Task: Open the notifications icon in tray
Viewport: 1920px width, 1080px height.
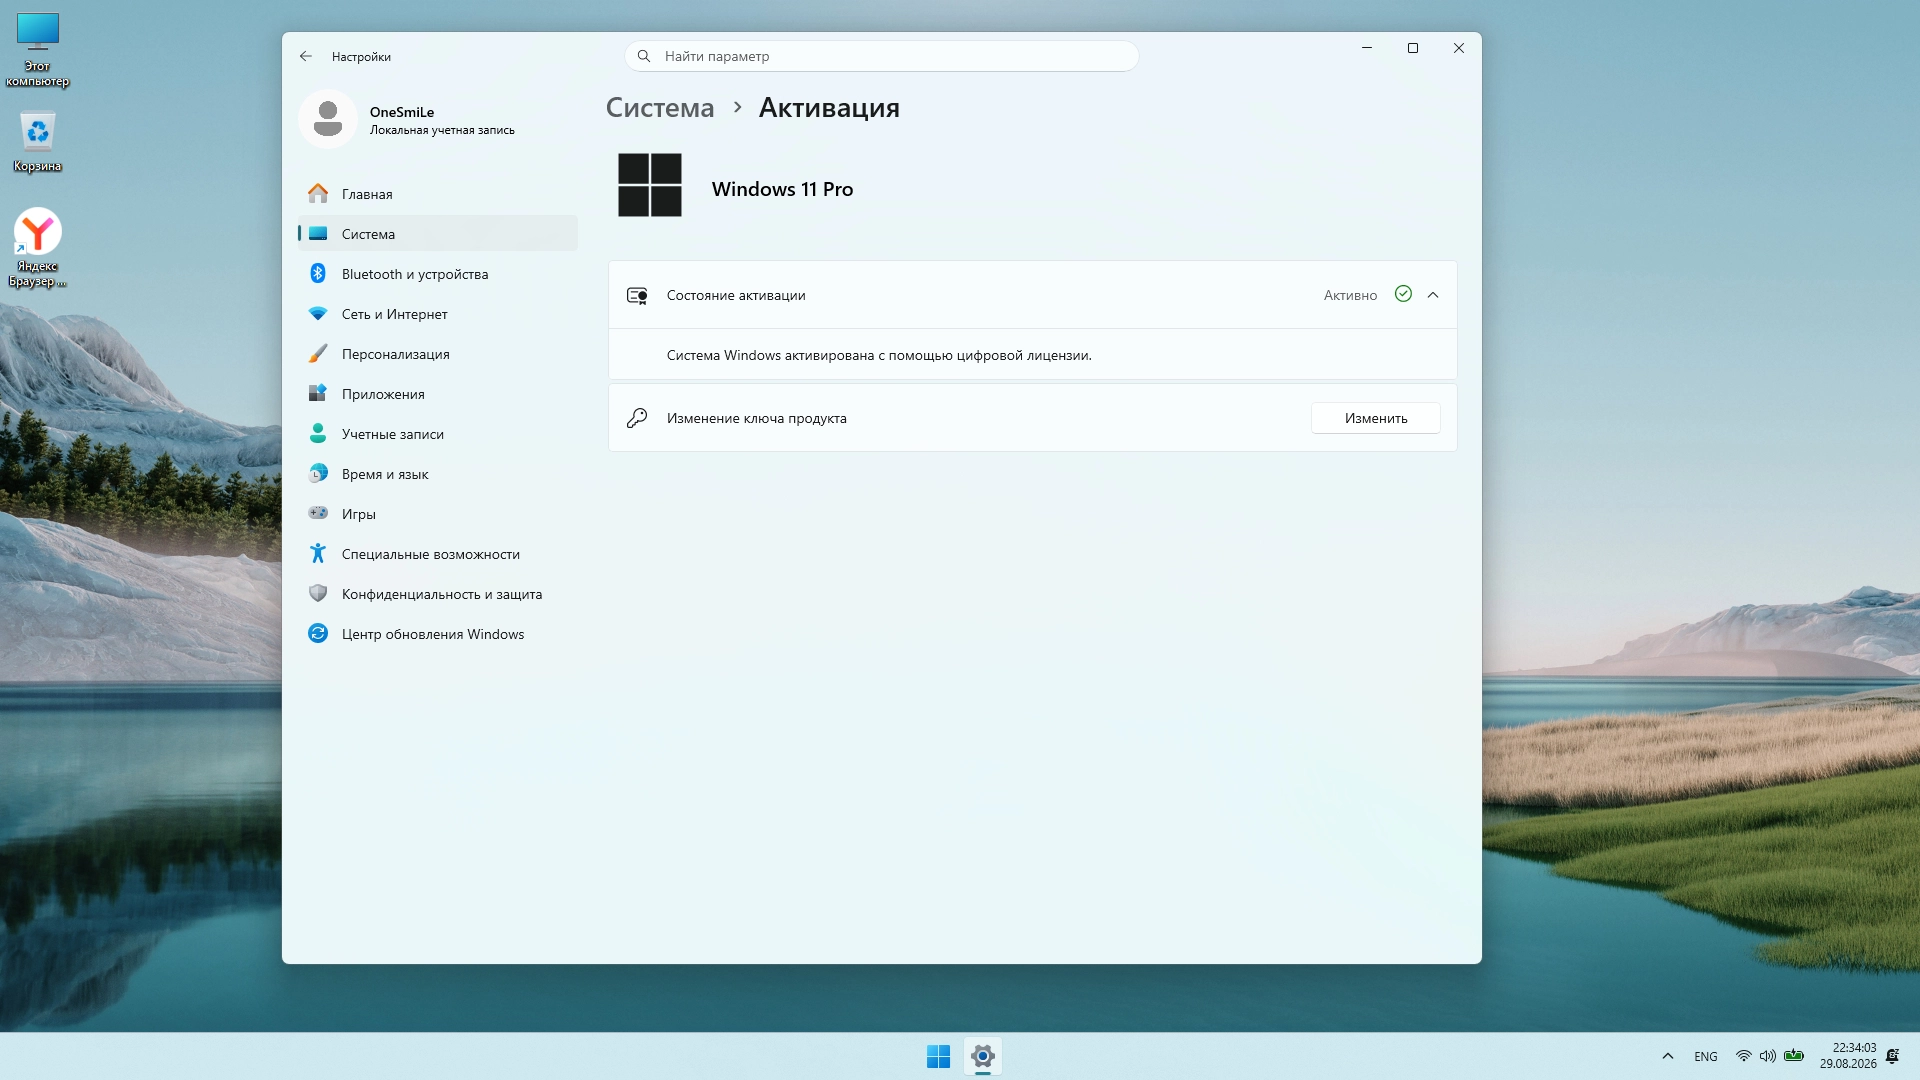Action: coord(1893,1057)
